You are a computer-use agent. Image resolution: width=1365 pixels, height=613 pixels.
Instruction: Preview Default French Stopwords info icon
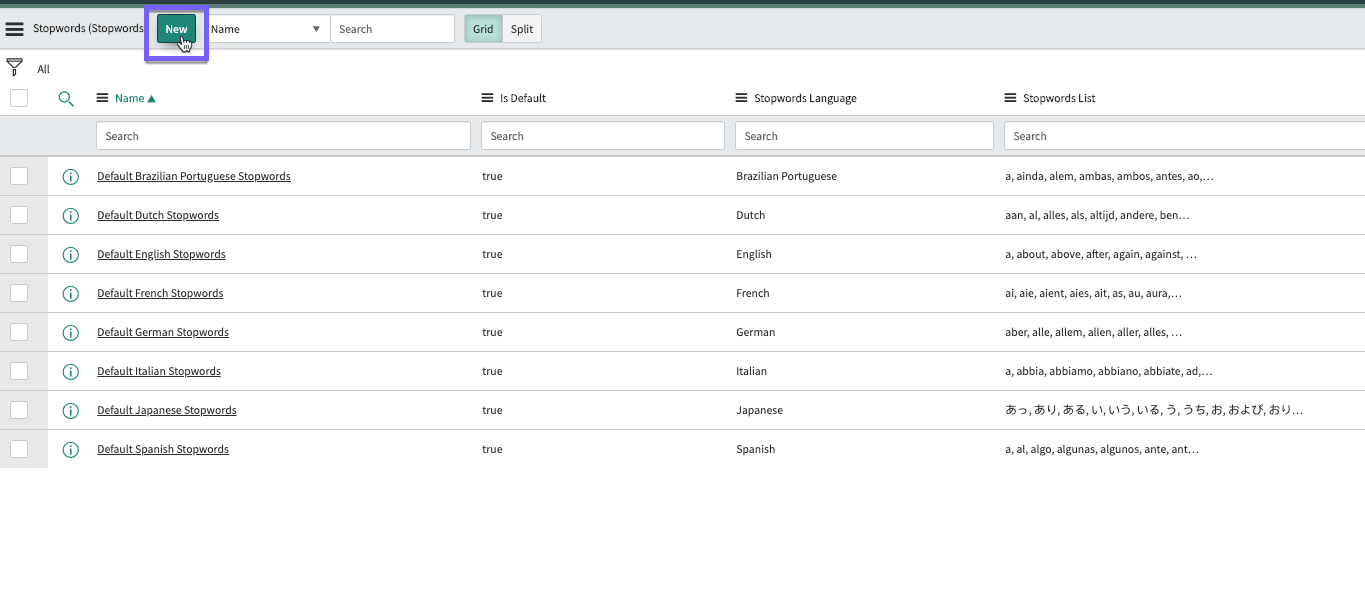(x=70, y=293)
